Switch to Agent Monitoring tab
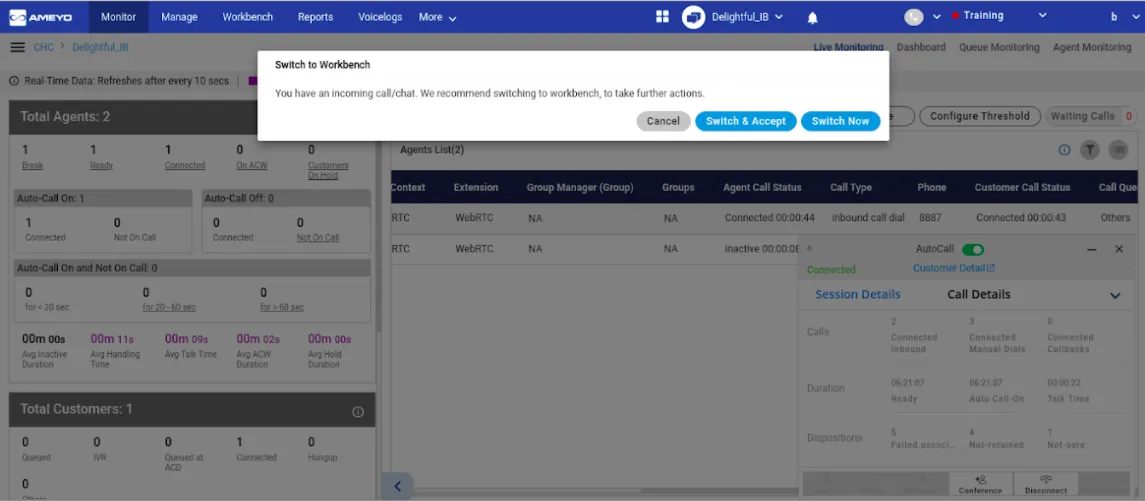The image size is (1145, 501). click(1092, 47)
